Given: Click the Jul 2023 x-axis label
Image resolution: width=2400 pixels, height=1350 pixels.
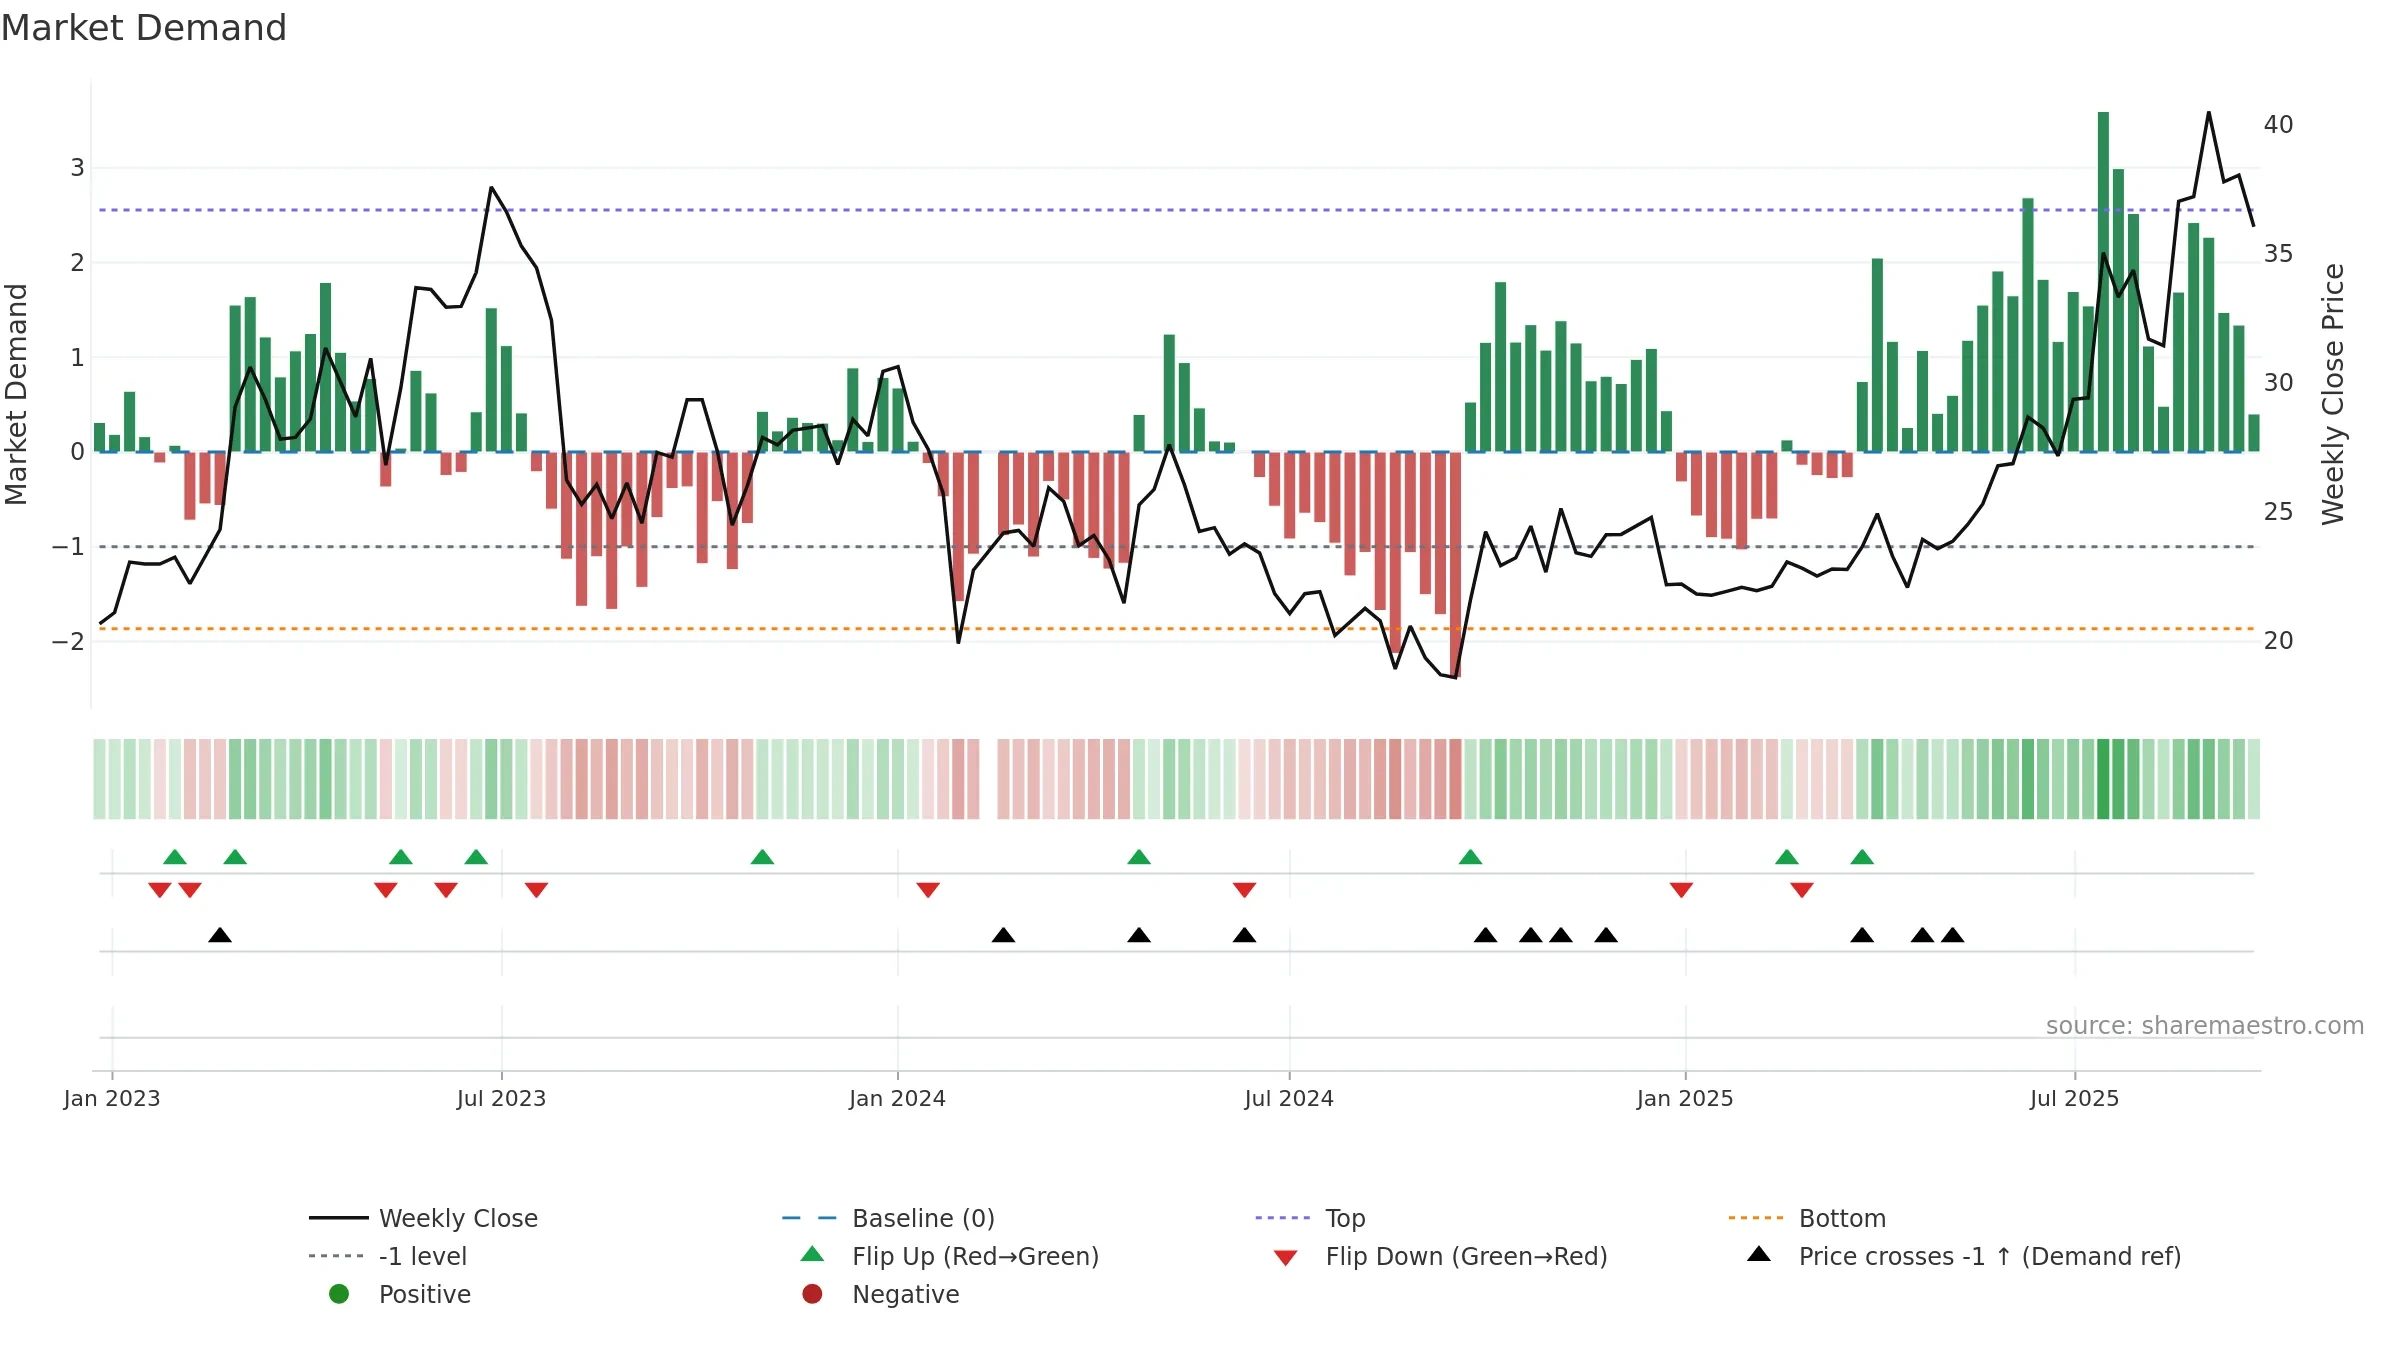Looking at the screenshot, I should 501,1098.
